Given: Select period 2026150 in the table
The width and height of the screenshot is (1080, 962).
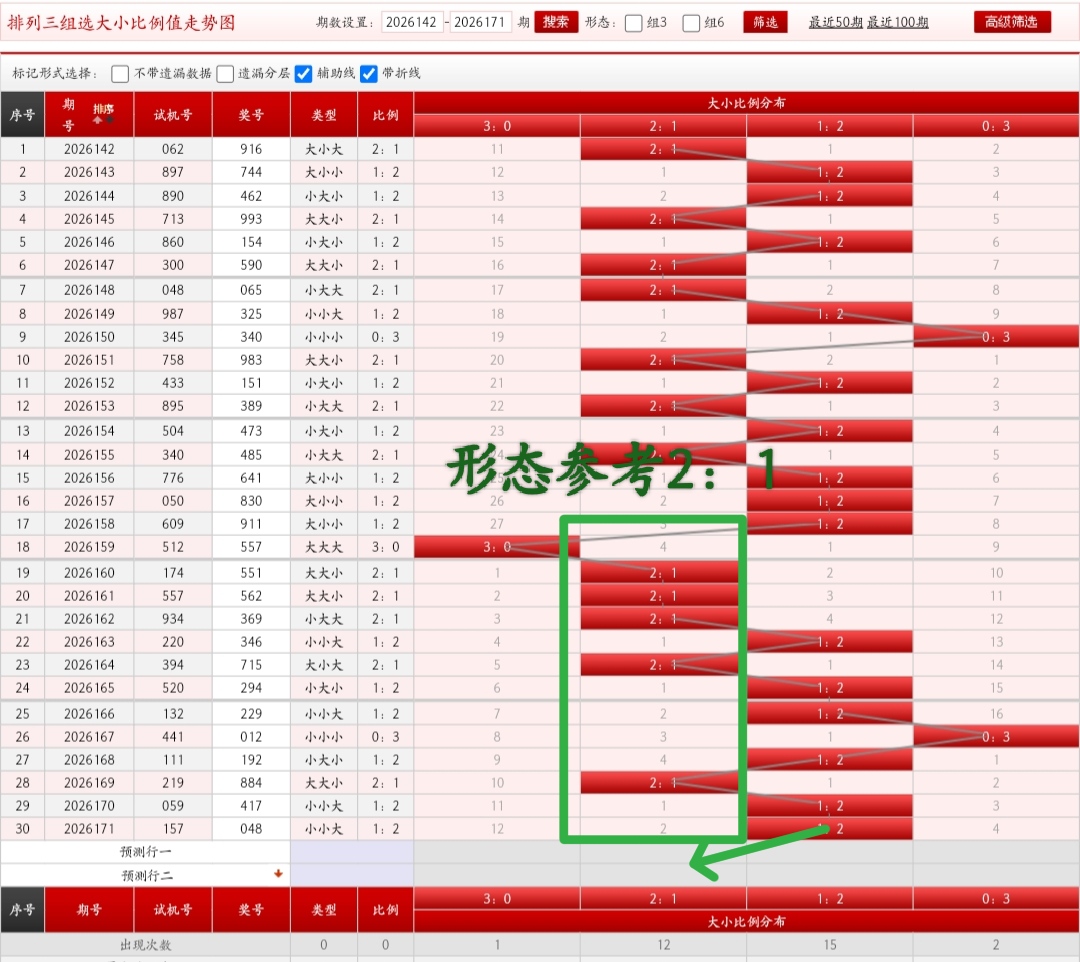Looking at the screenshot, I should click(x=90, y=337).
